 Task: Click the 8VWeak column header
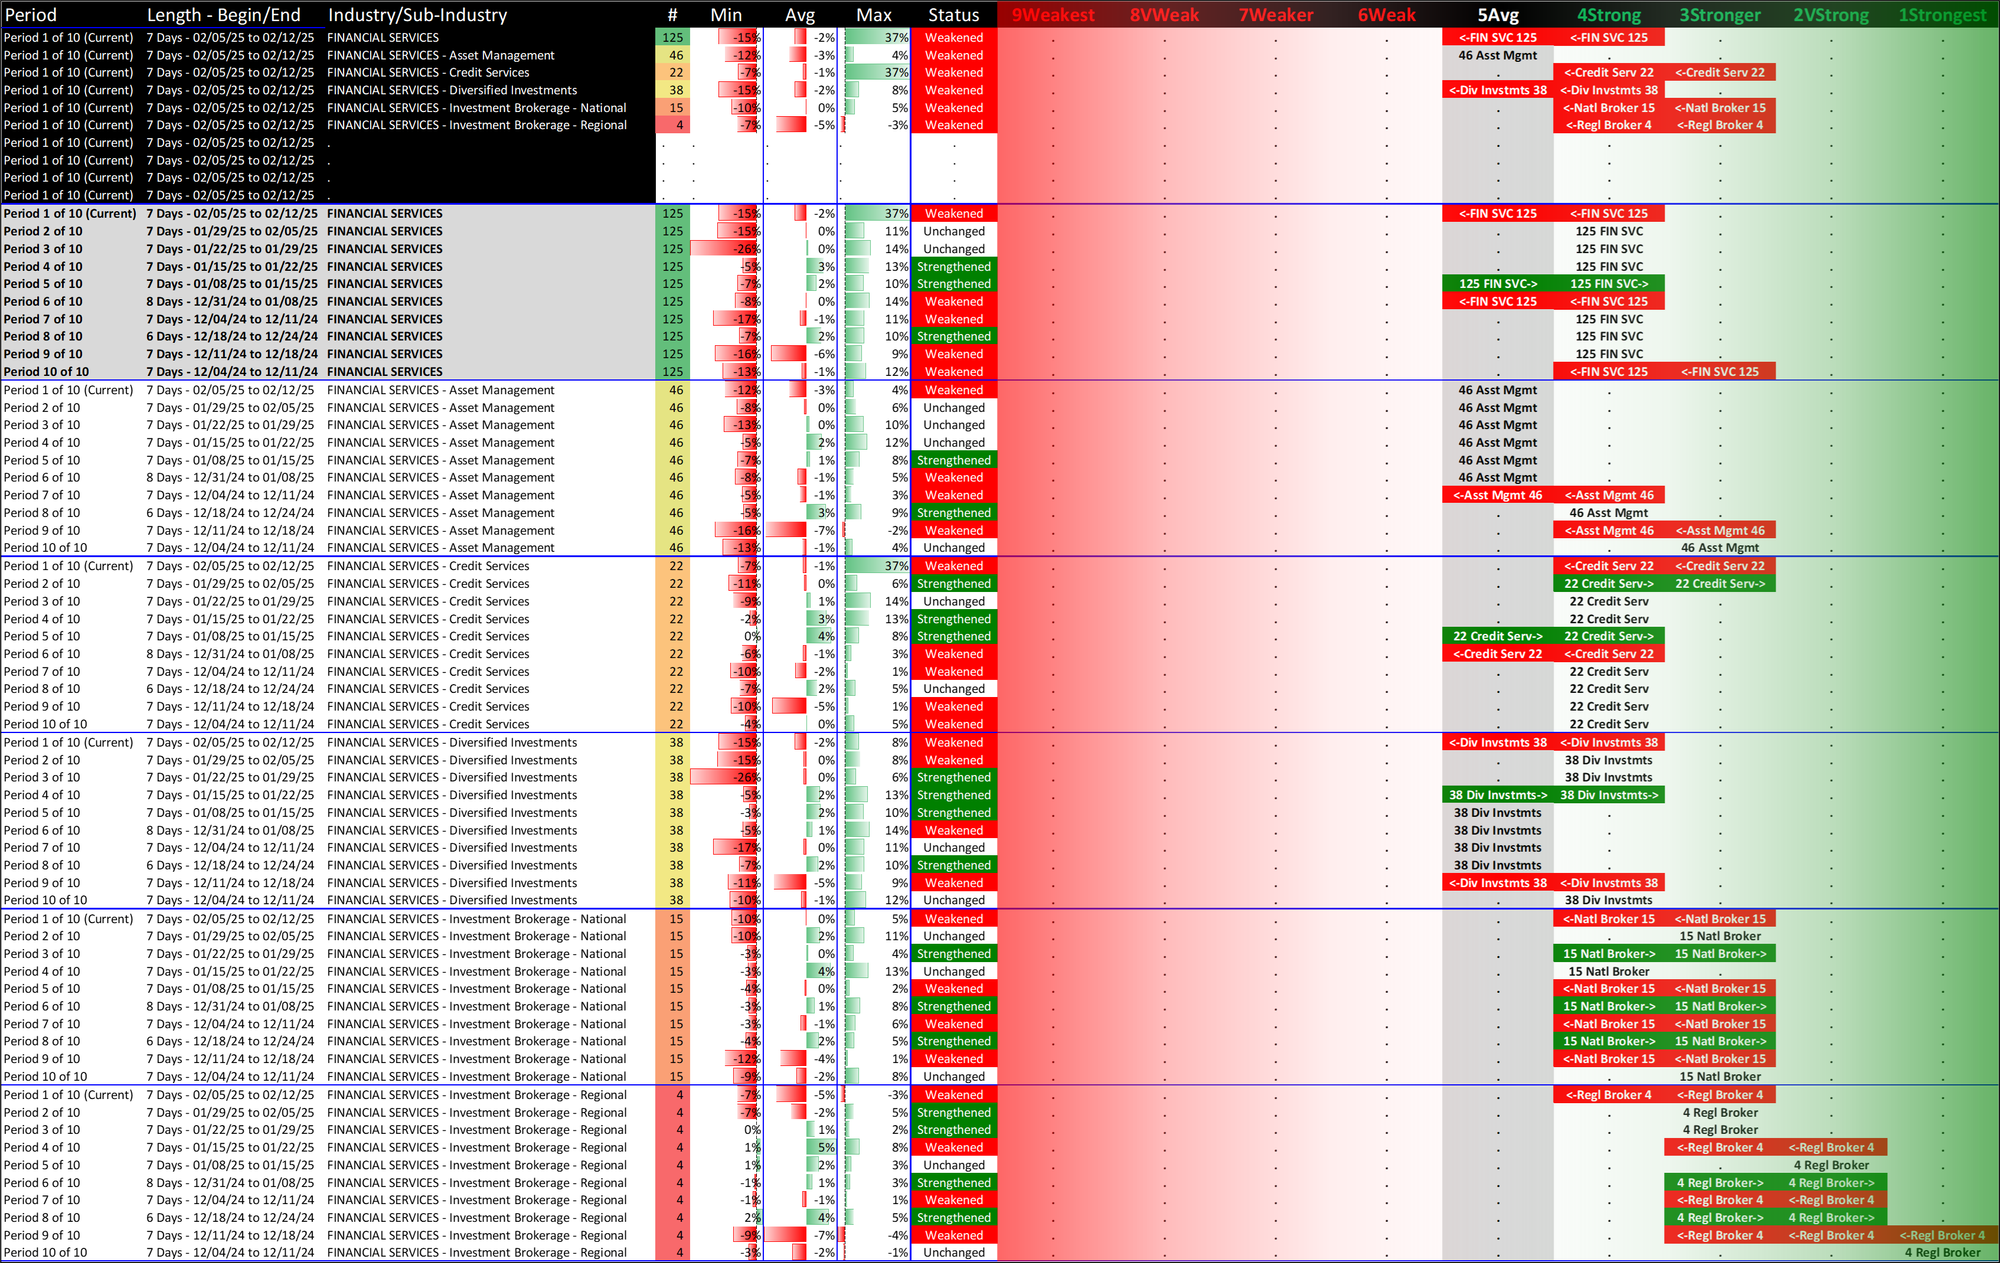tap(1164, 15)
